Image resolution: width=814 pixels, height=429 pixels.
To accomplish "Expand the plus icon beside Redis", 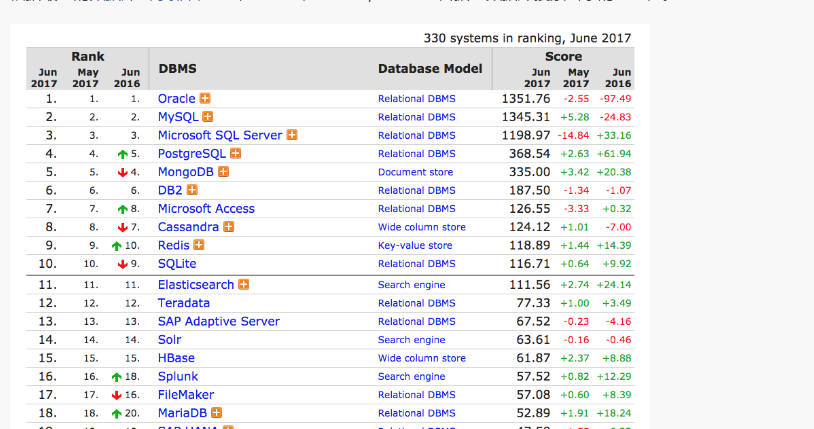I will point(199,245).
